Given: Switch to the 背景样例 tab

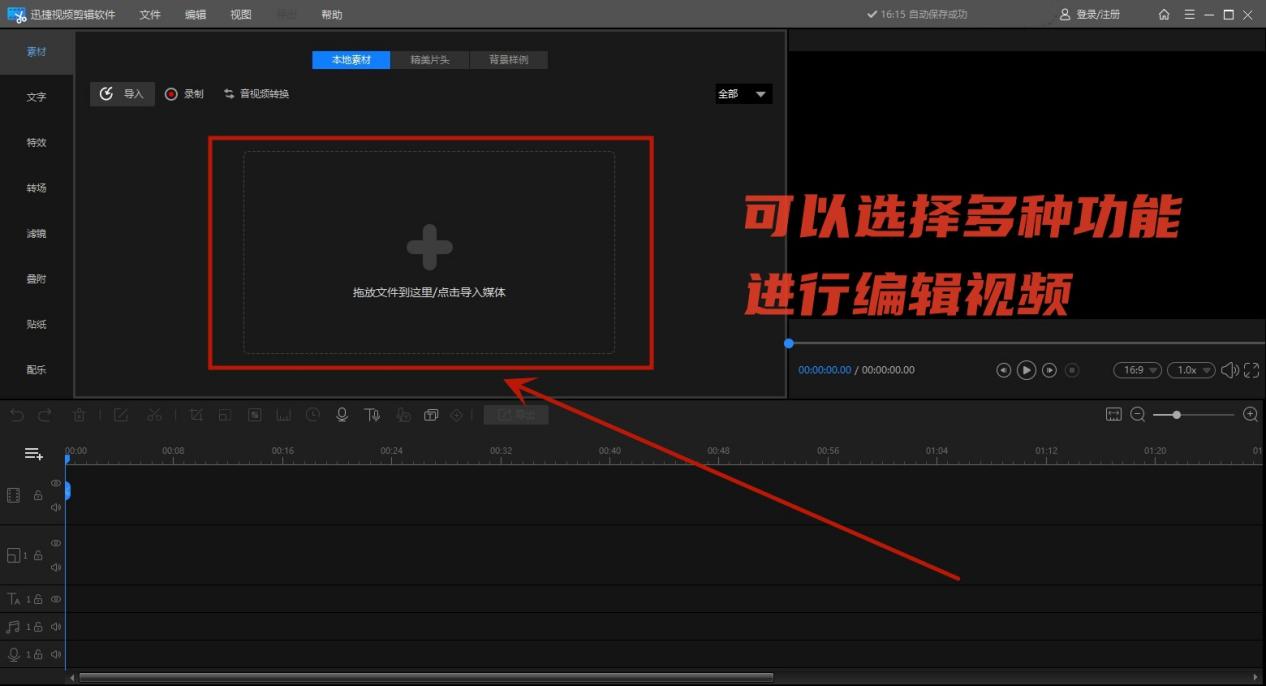Looking at the screenshot, I should [x=509, y=60].
